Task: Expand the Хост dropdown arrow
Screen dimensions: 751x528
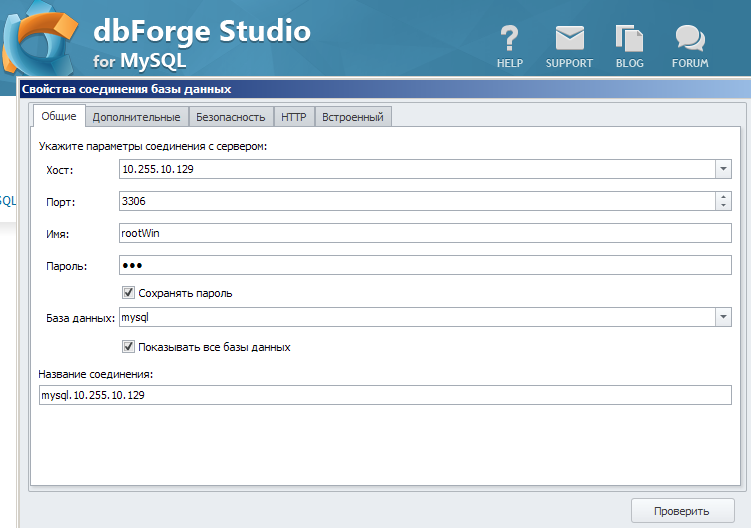Action: [x=723, y=169]
